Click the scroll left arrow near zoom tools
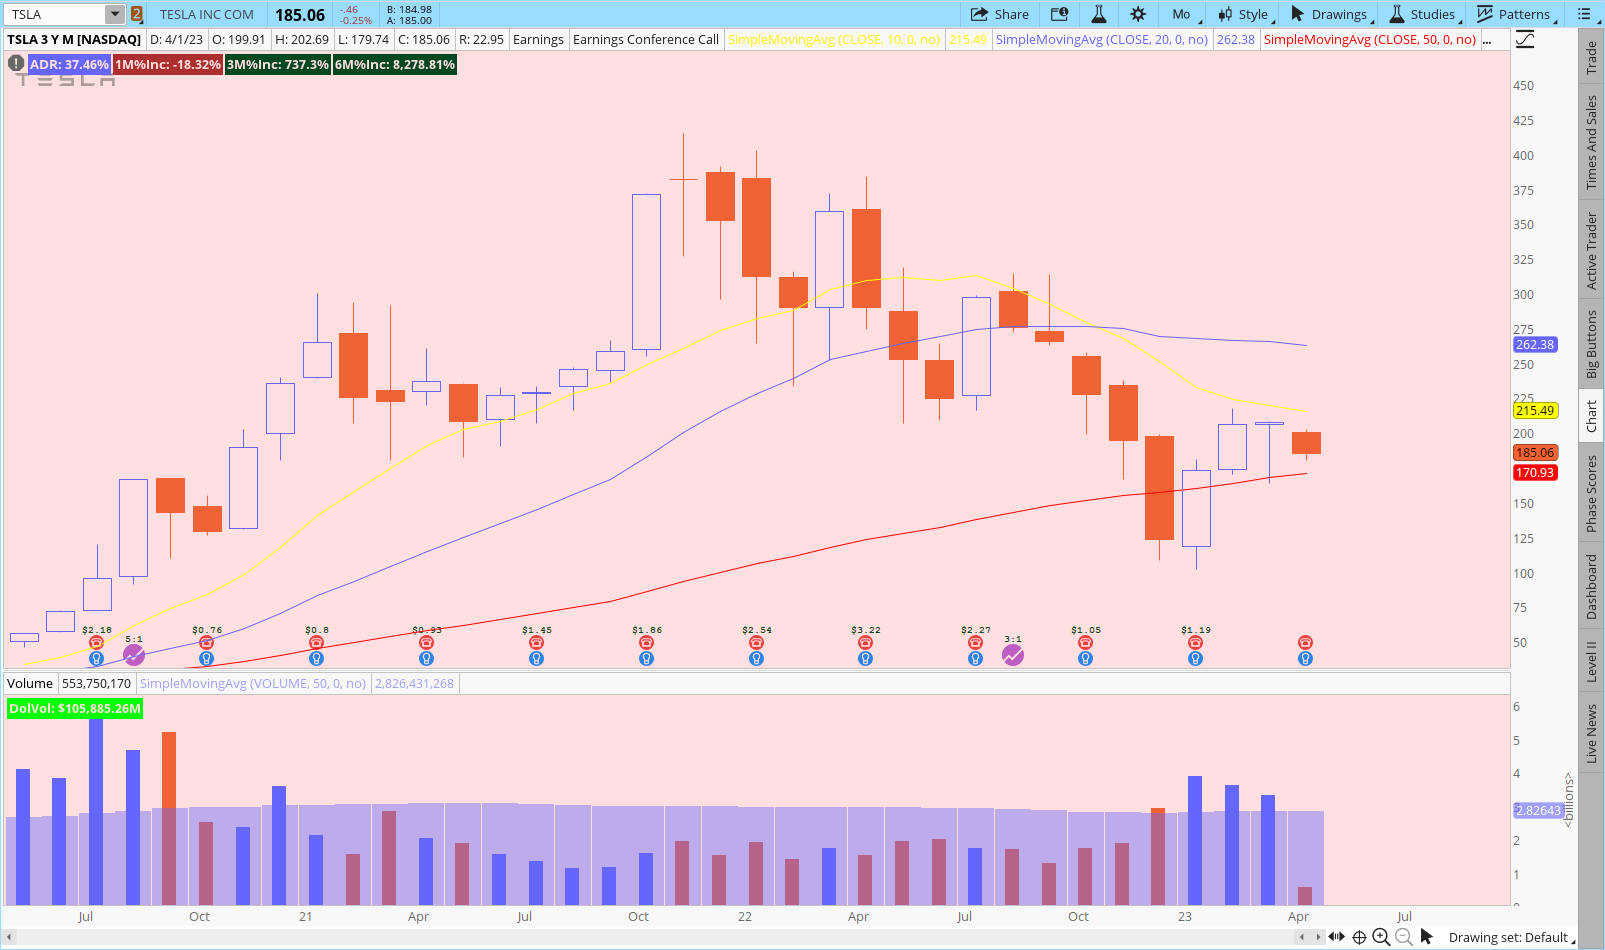Image resolution: width=1605 pixels, height=950 pixels. pos(1302,937)
